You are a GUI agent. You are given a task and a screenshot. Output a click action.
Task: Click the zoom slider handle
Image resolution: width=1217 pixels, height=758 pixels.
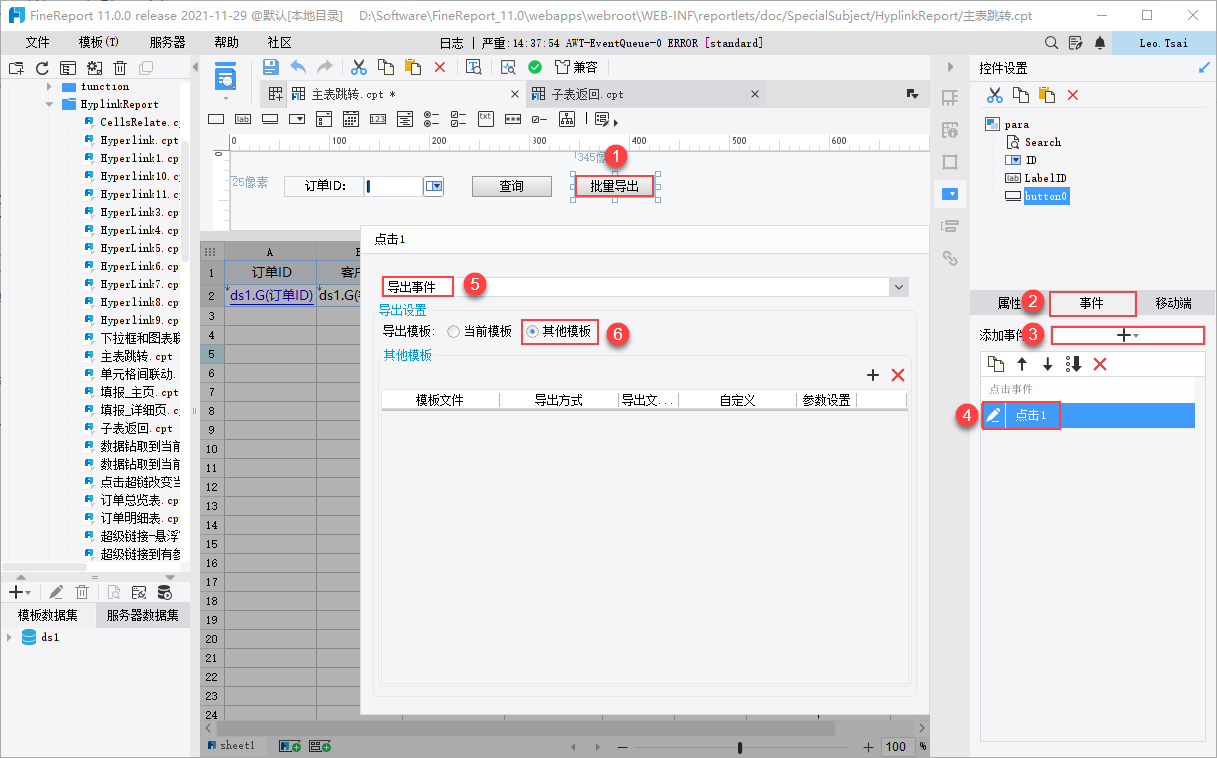coord(740,747)
